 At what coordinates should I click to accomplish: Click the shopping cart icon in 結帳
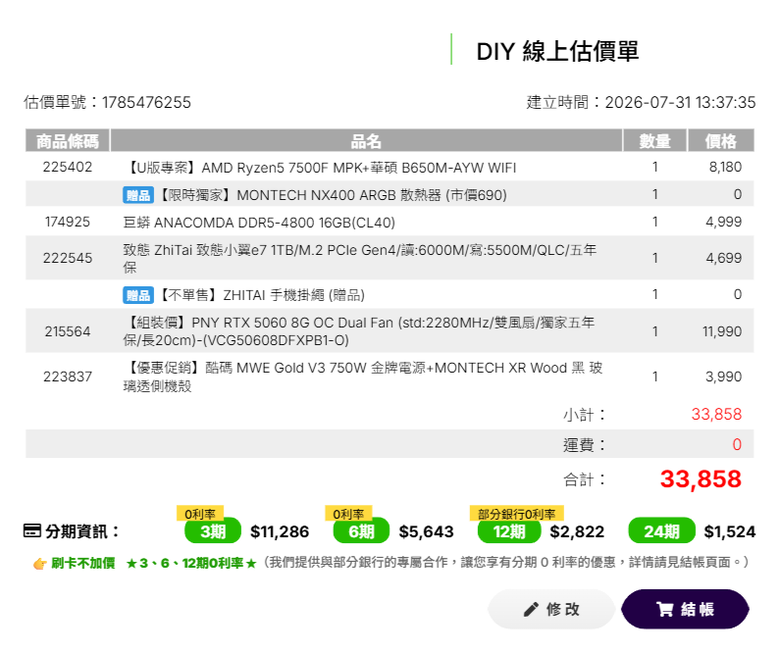click(x=665, y=609)
